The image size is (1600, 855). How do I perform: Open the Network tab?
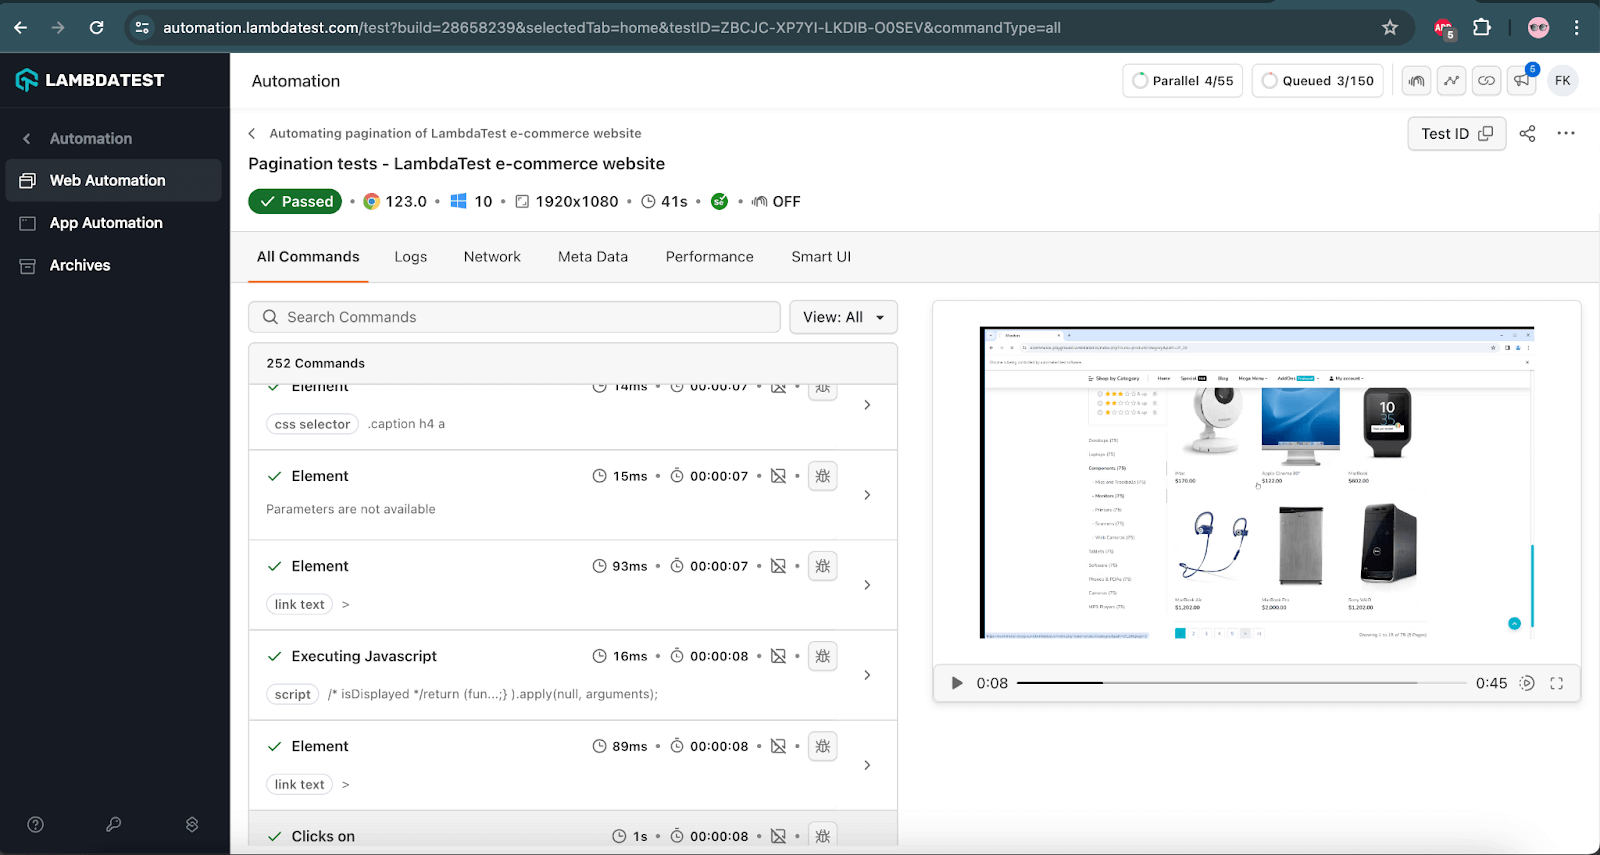point(492,257)
